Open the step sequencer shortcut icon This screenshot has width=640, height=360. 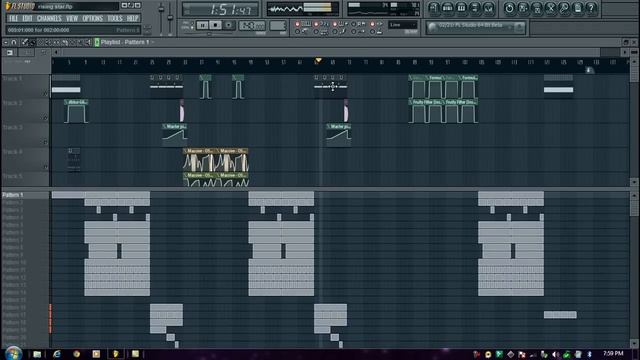pyautogui.click(x=447, y=8)
